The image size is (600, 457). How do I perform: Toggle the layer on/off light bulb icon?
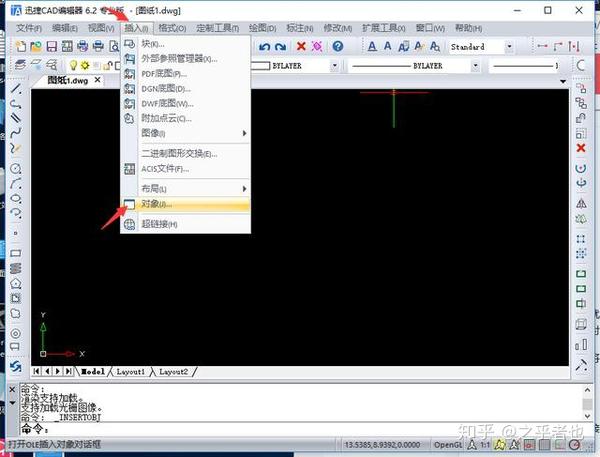tap(73, 65)
